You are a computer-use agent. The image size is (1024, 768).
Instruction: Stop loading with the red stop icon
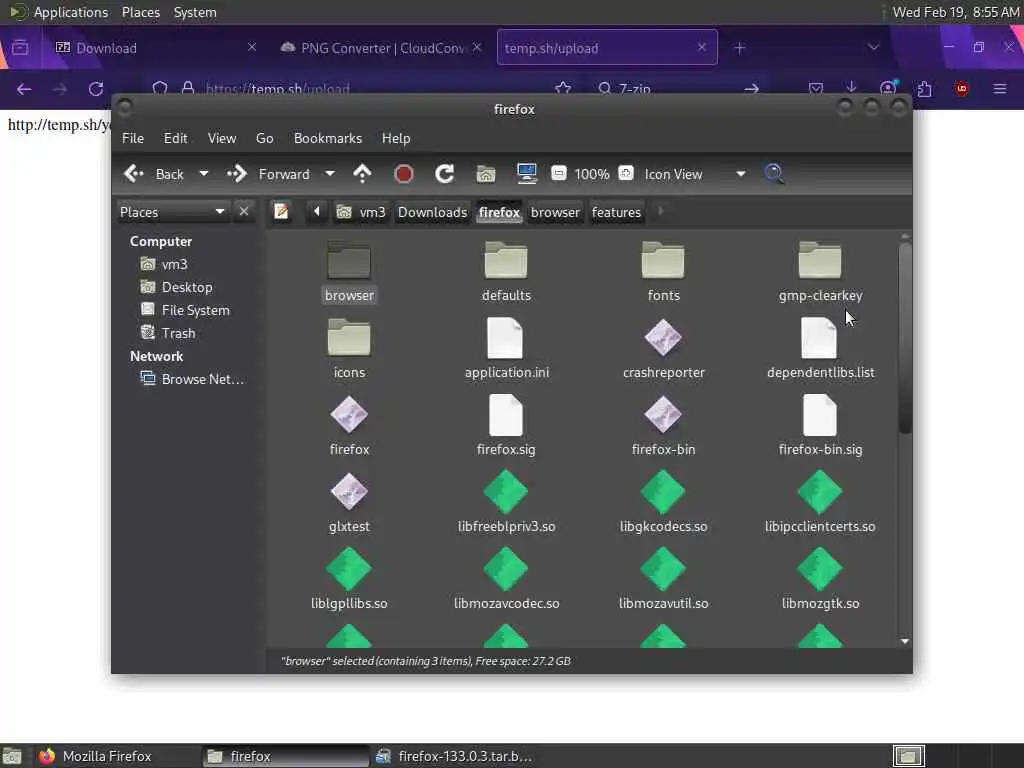[404, 174]
